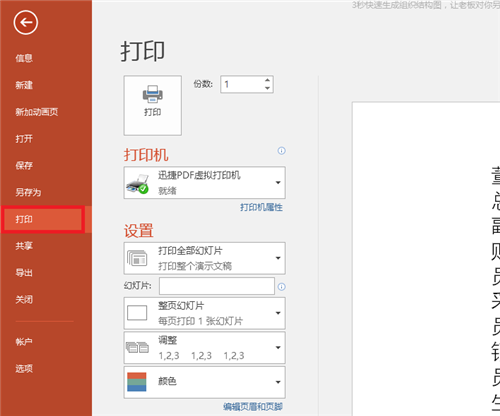Open 帐户 page from sidebar

coord(24,342)
